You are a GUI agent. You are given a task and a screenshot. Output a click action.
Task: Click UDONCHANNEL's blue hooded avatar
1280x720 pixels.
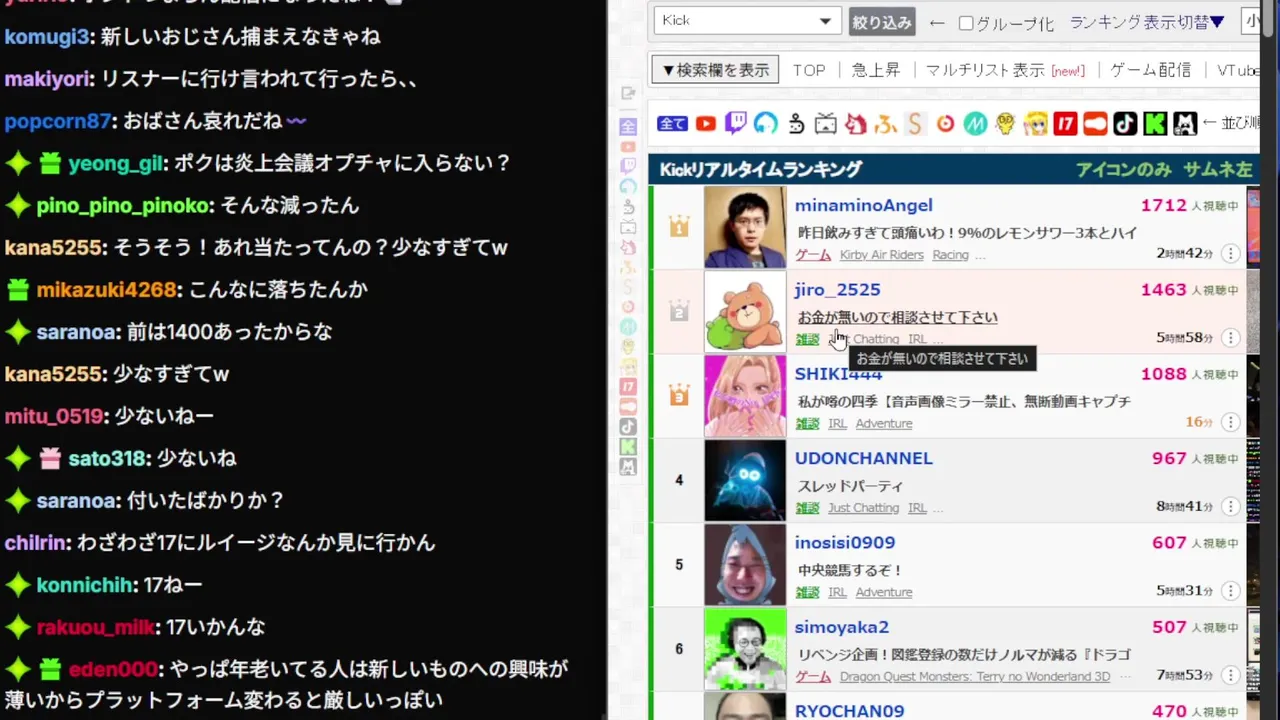point(745,480)
